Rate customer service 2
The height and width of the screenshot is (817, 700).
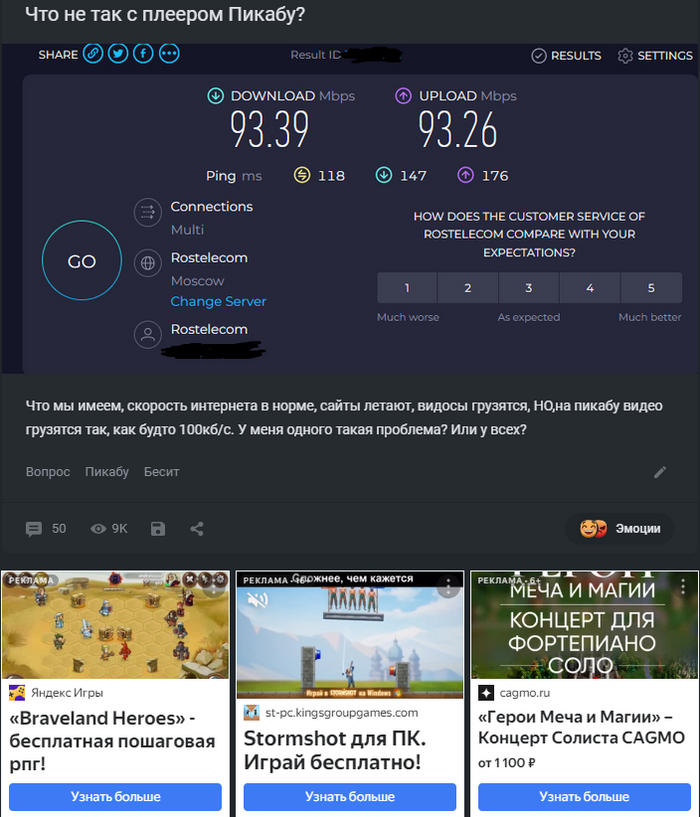click(x=468, y=288)
